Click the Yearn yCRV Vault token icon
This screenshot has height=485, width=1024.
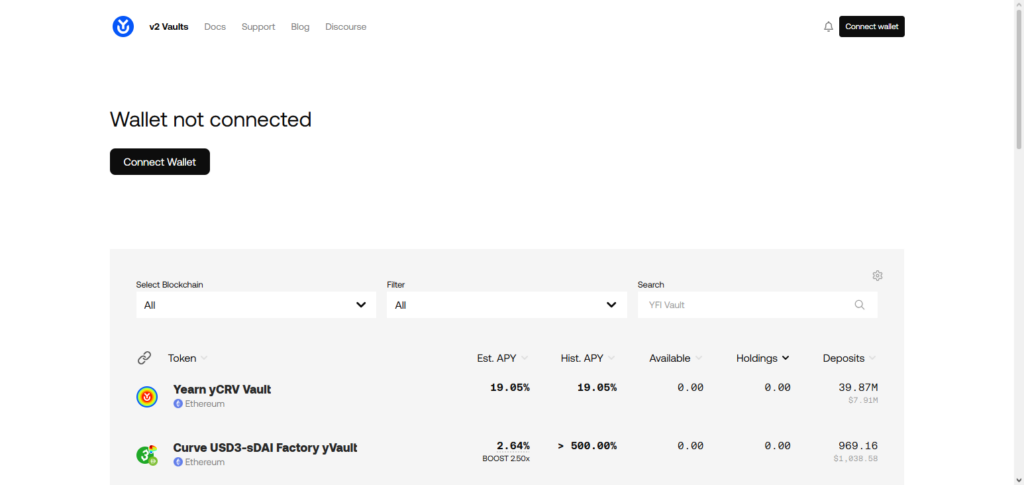coord(147,397)
